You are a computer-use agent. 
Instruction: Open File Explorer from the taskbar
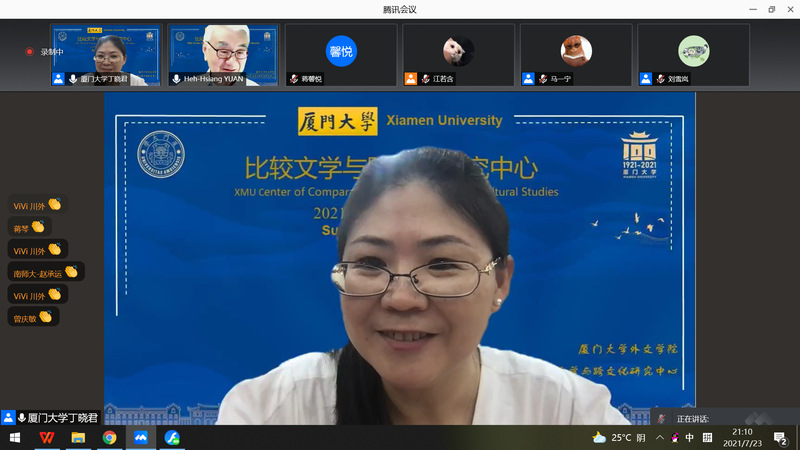tap(78, 437)
